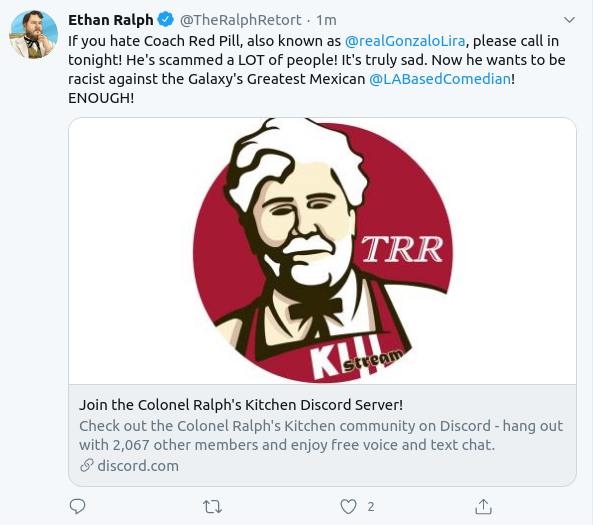Click the TRR text in logo
Screen dimensions: 593x525
(402, 249)
